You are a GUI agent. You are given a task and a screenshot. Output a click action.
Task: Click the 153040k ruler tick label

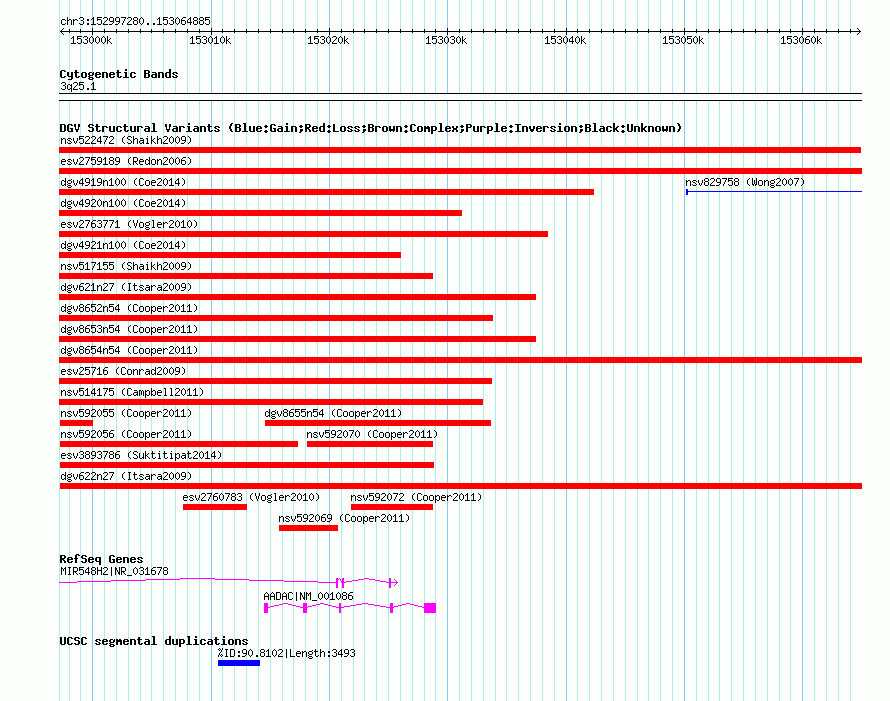point(565,41)
